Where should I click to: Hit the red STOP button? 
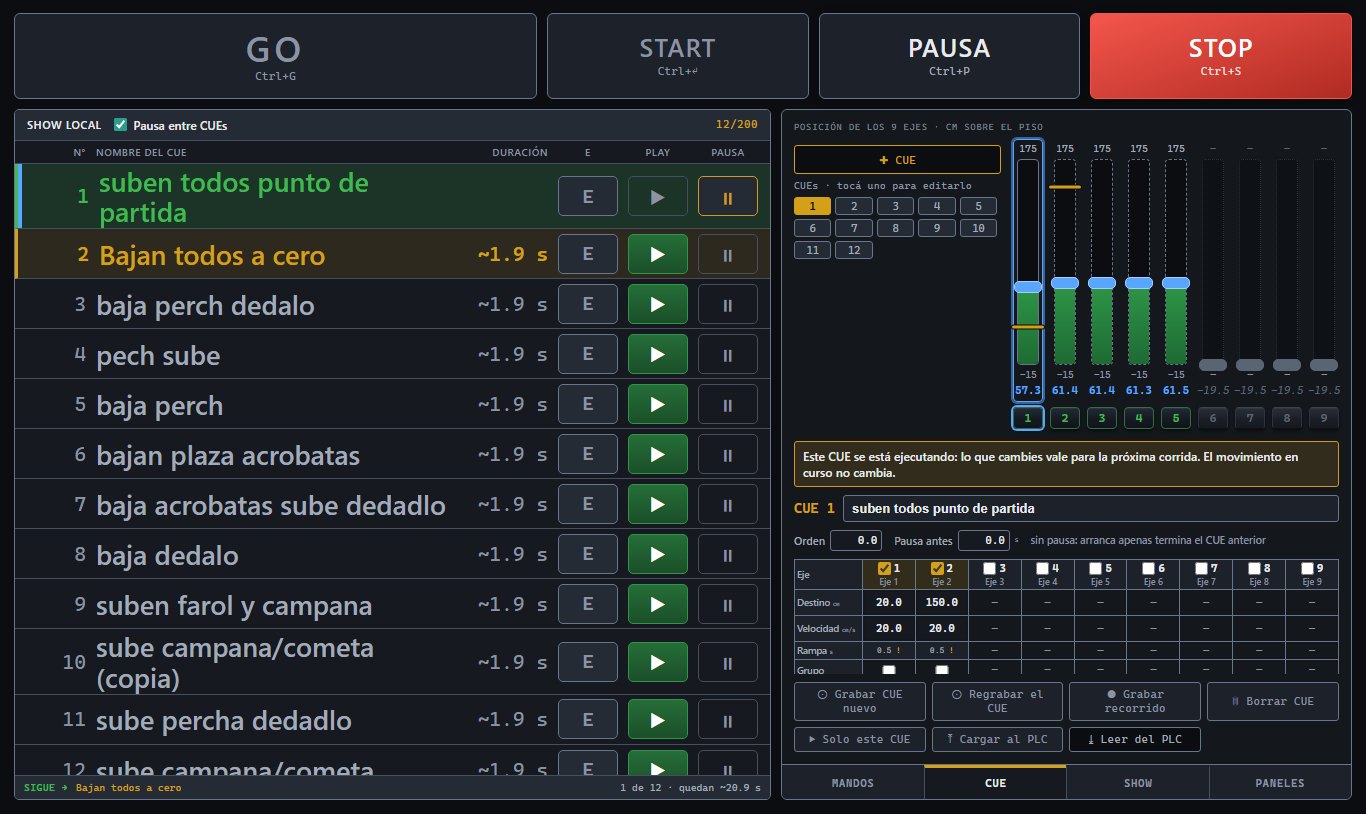(1220, 56)
